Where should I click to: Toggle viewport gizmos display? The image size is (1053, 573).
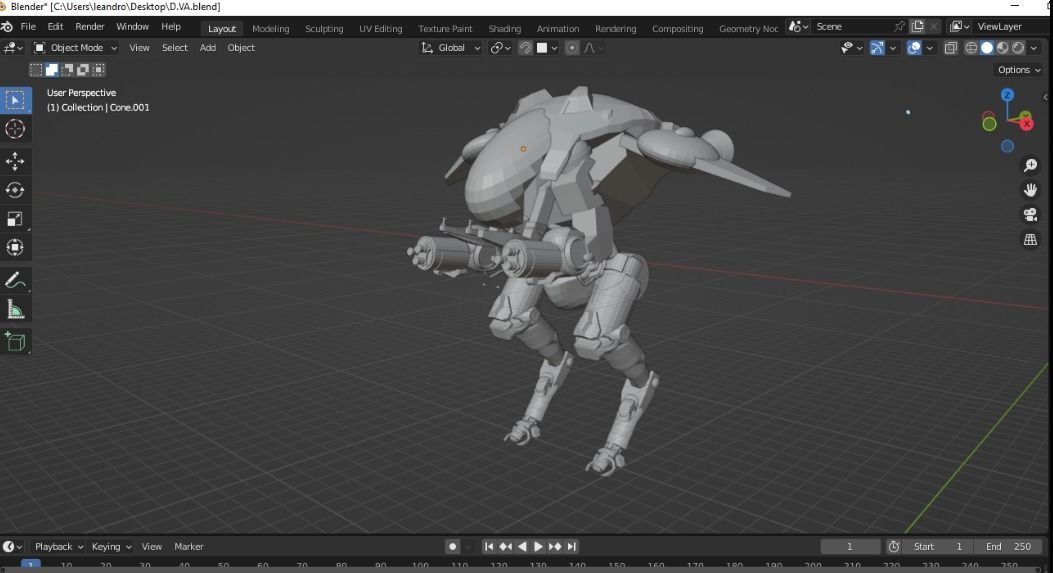877,48
